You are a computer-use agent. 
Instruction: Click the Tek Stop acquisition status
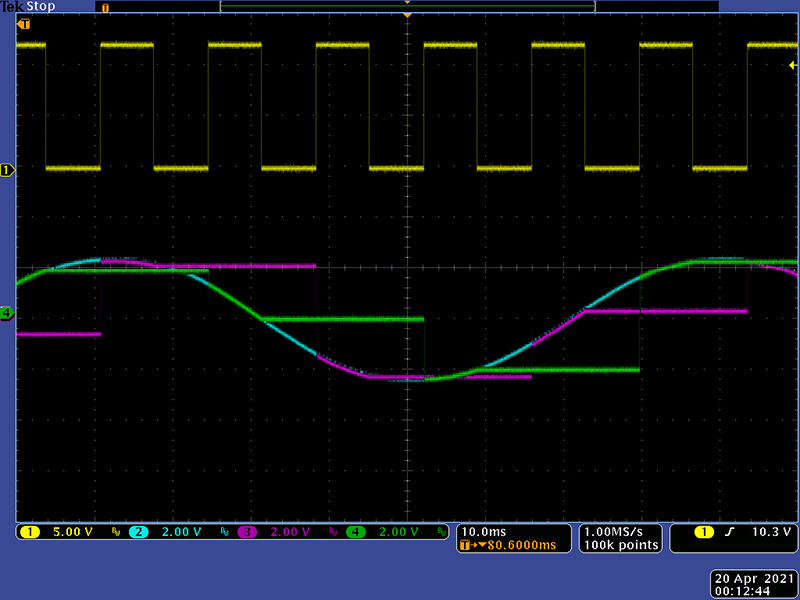pos(28,6)
